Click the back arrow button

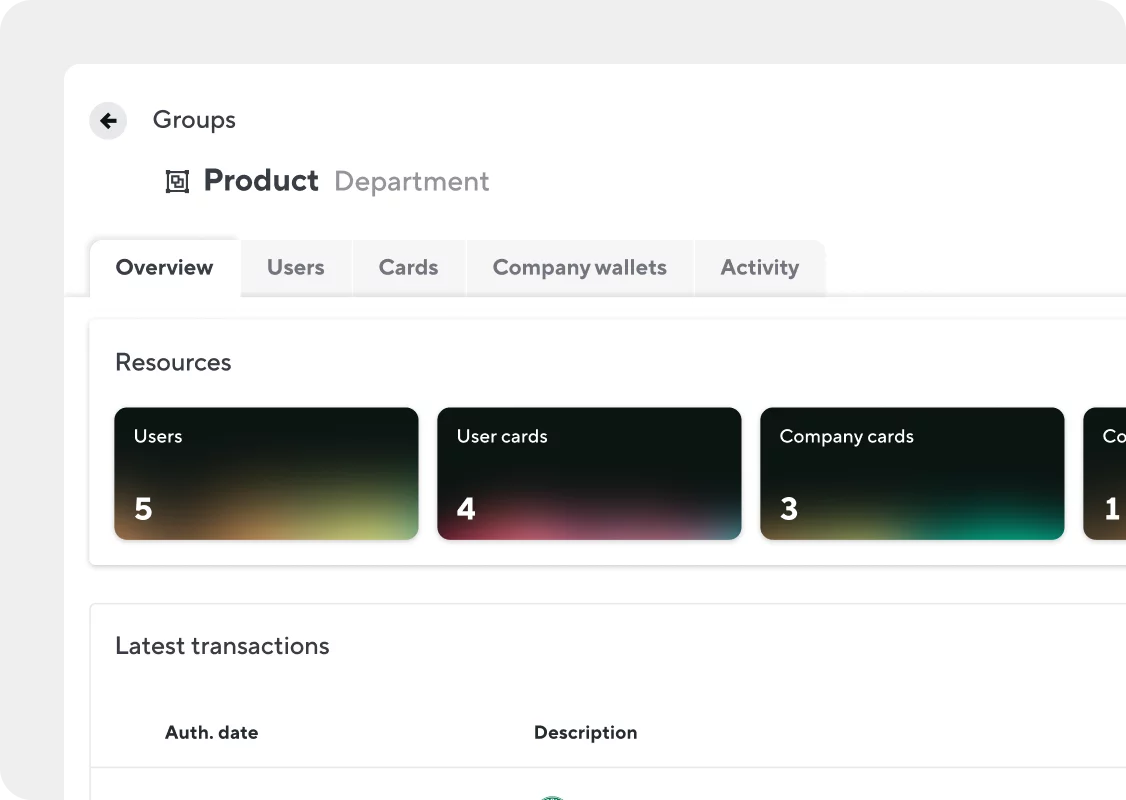108,121
